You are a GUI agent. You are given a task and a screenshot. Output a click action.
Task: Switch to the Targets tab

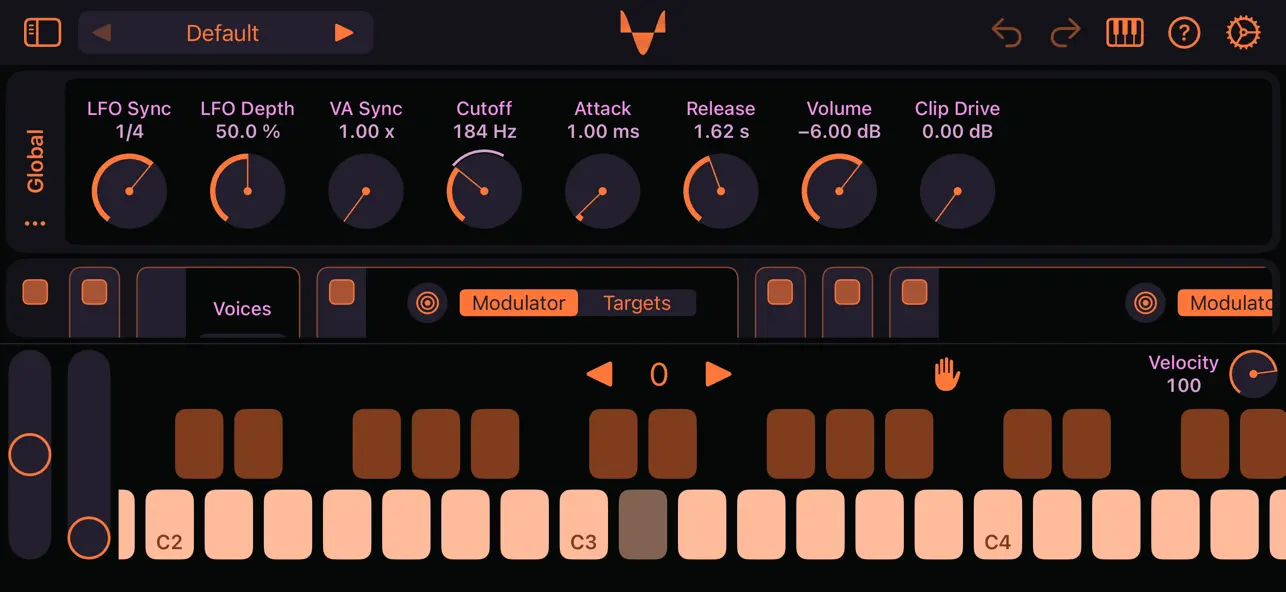point(637,303)
